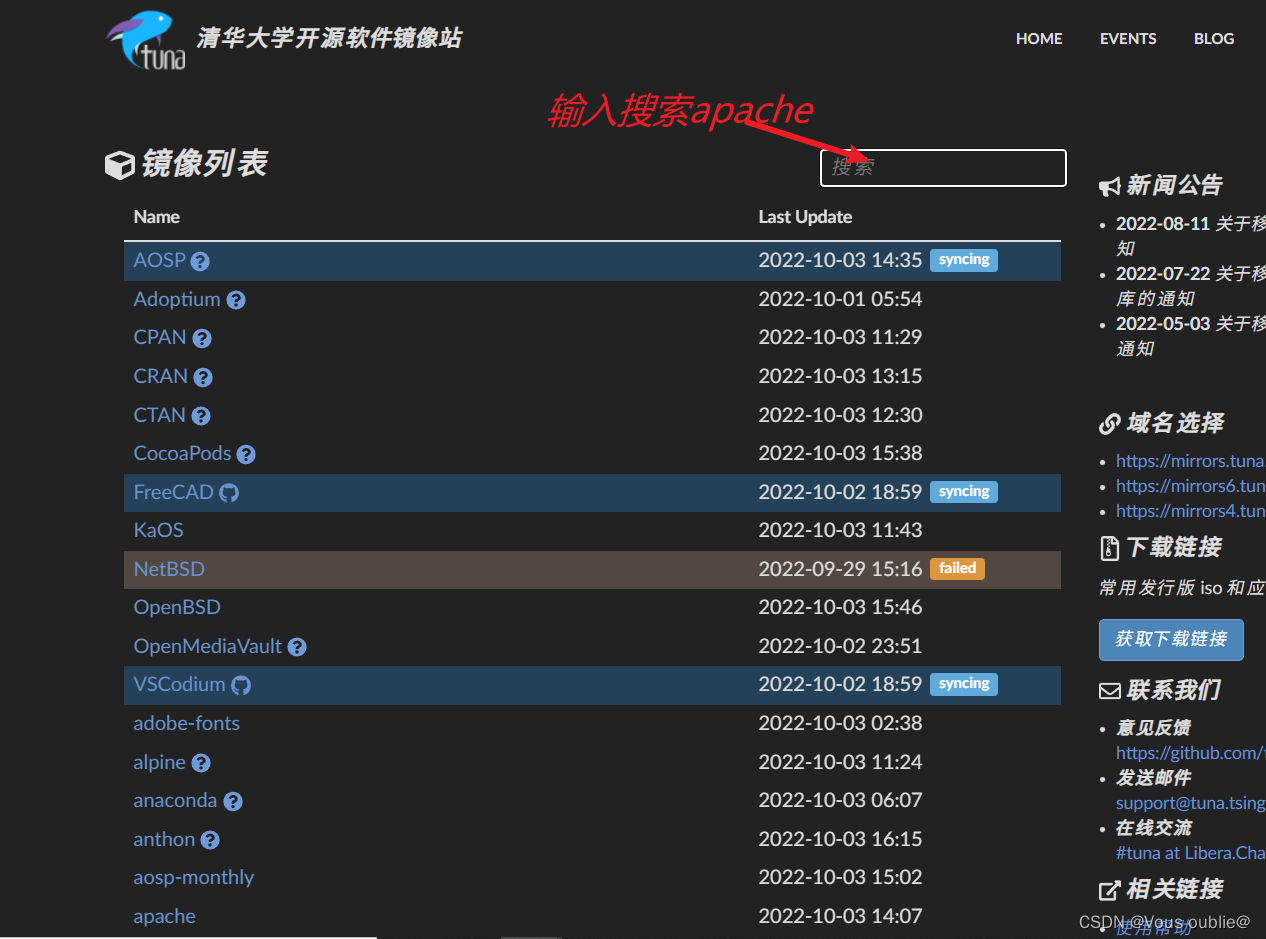Click the syncing badge in VSCodium row
Screen dimensions: 1266x939
coord(964,684)
